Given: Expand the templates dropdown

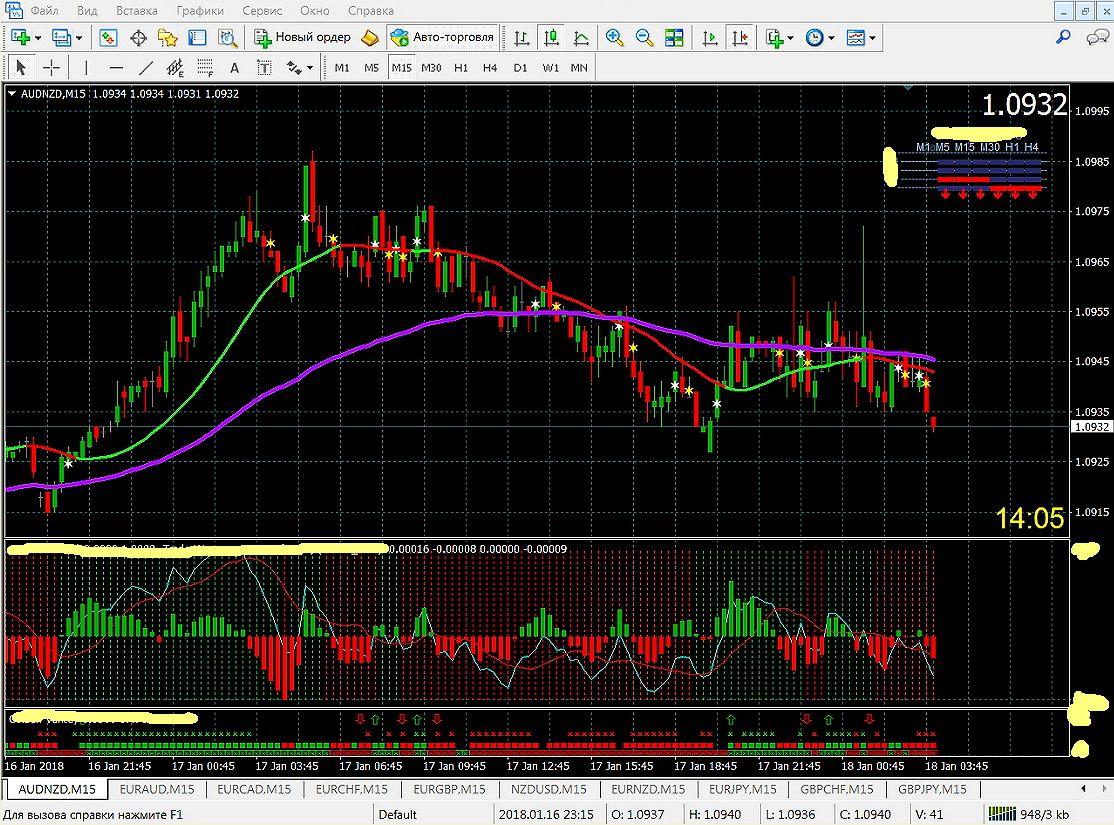Looking at the screenshot, I should [873, 38].
